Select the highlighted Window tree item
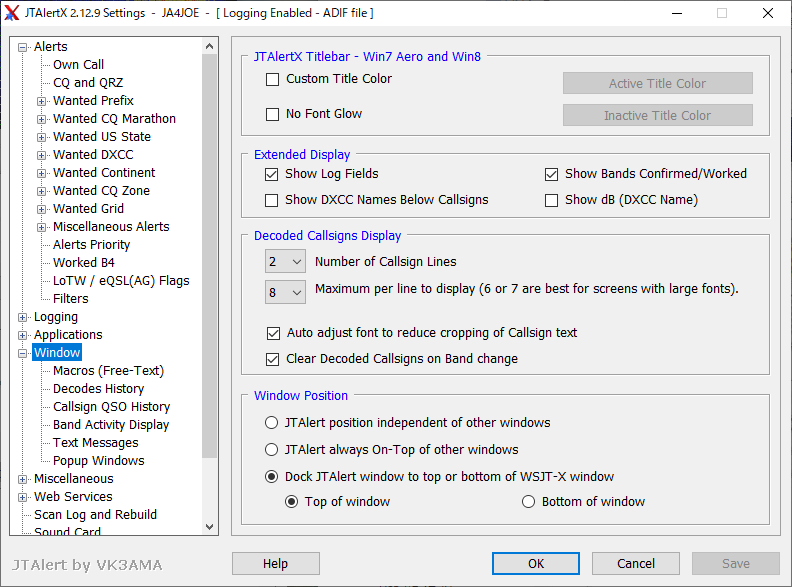This screenshot has height=587, width=792. pos(57,353)
